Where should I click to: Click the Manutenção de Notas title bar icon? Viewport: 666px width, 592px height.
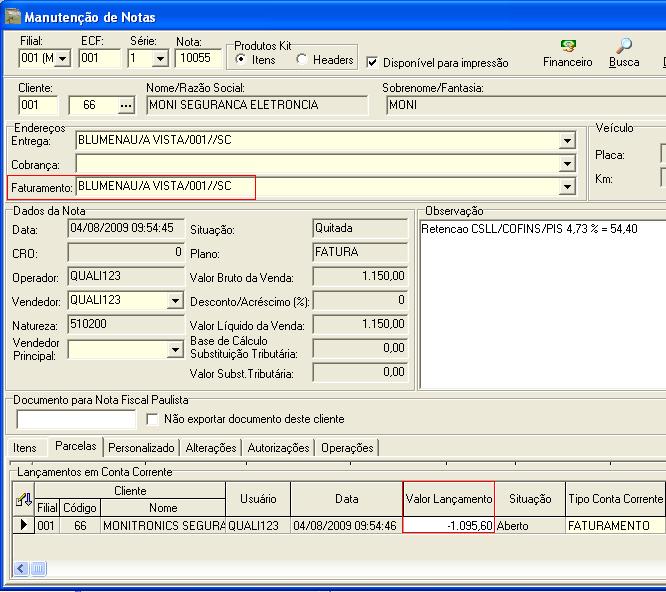(13, 17)
